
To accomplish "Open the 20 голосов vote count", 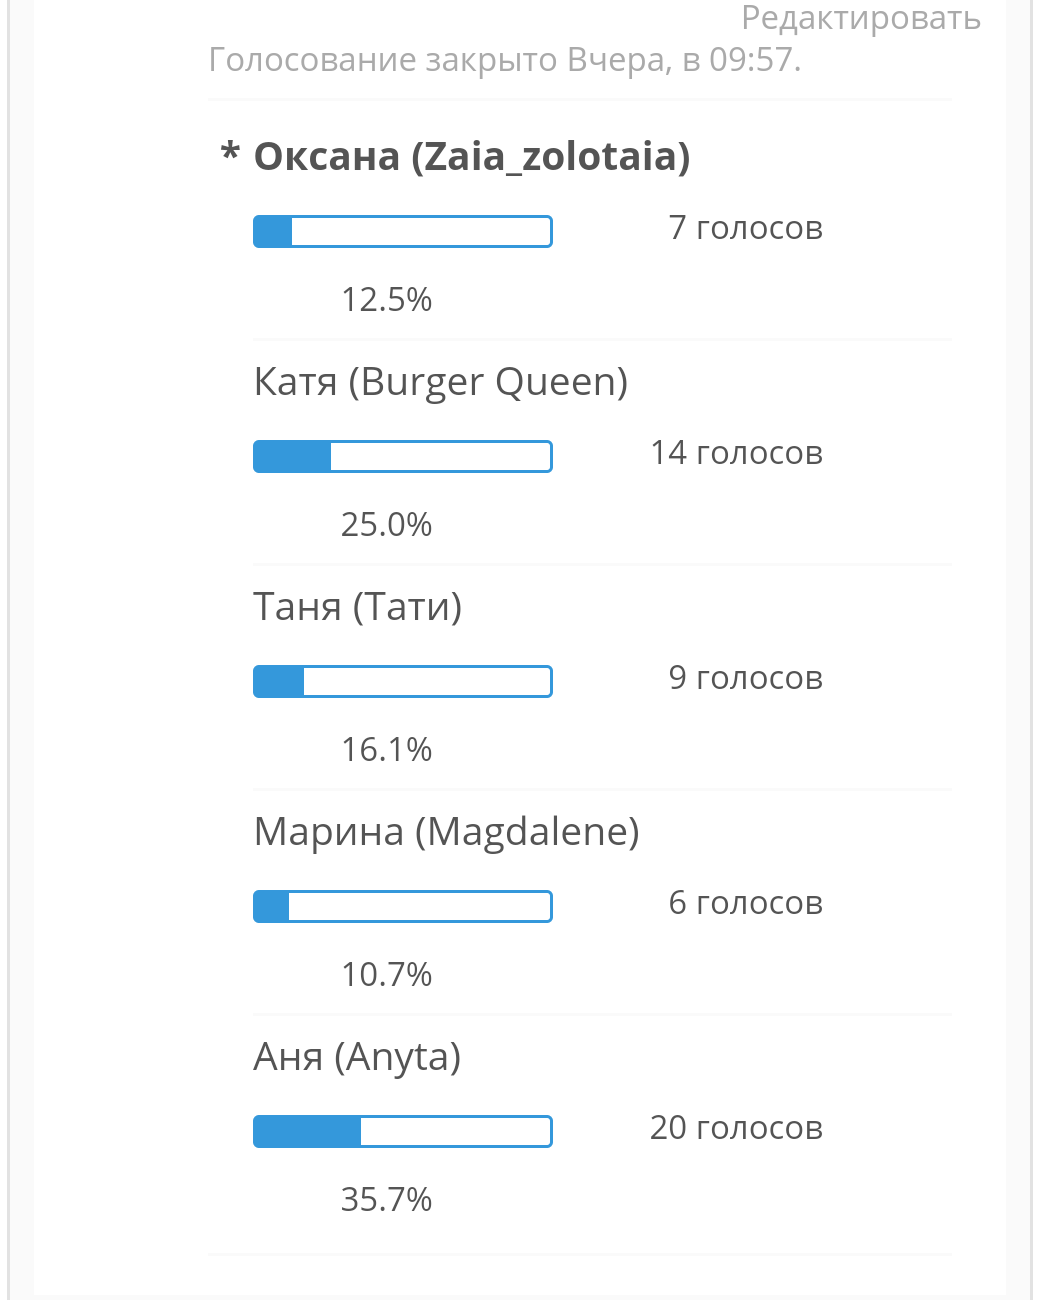I will [737, 1128].
